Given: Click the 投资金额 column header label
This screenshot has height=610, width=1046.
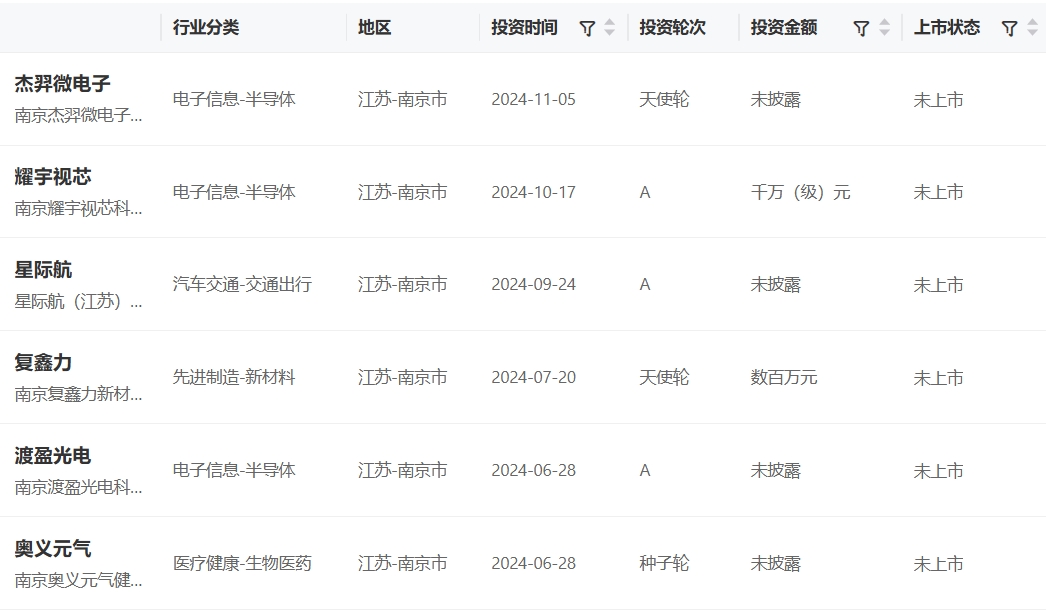Looking at the screenshot, I should click(x=784, y=27).
